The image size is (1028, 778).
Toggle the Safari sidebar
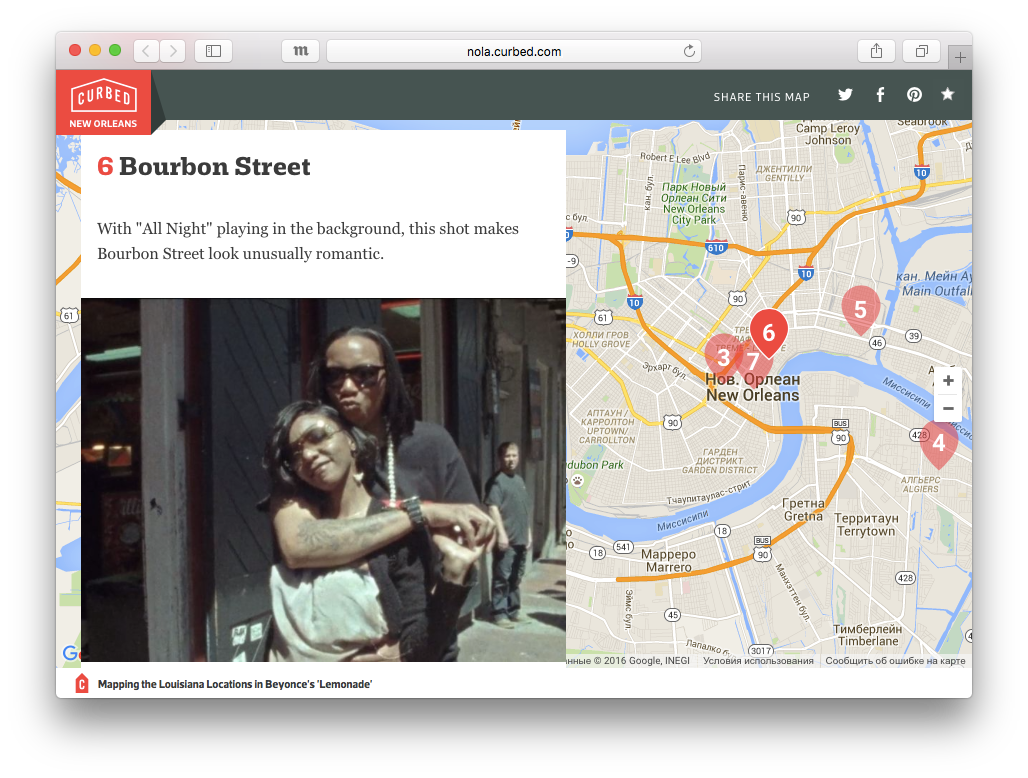click(213, 51)
